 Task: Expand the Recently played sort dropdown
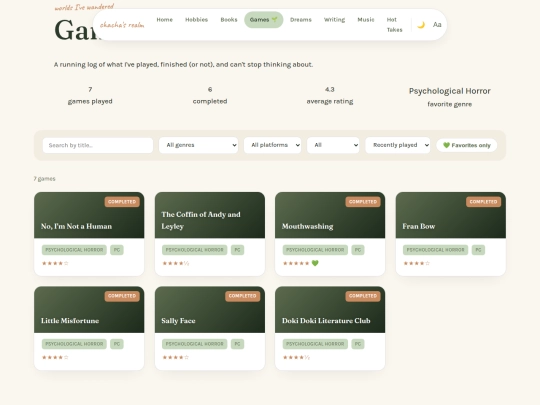coord(398,145)
